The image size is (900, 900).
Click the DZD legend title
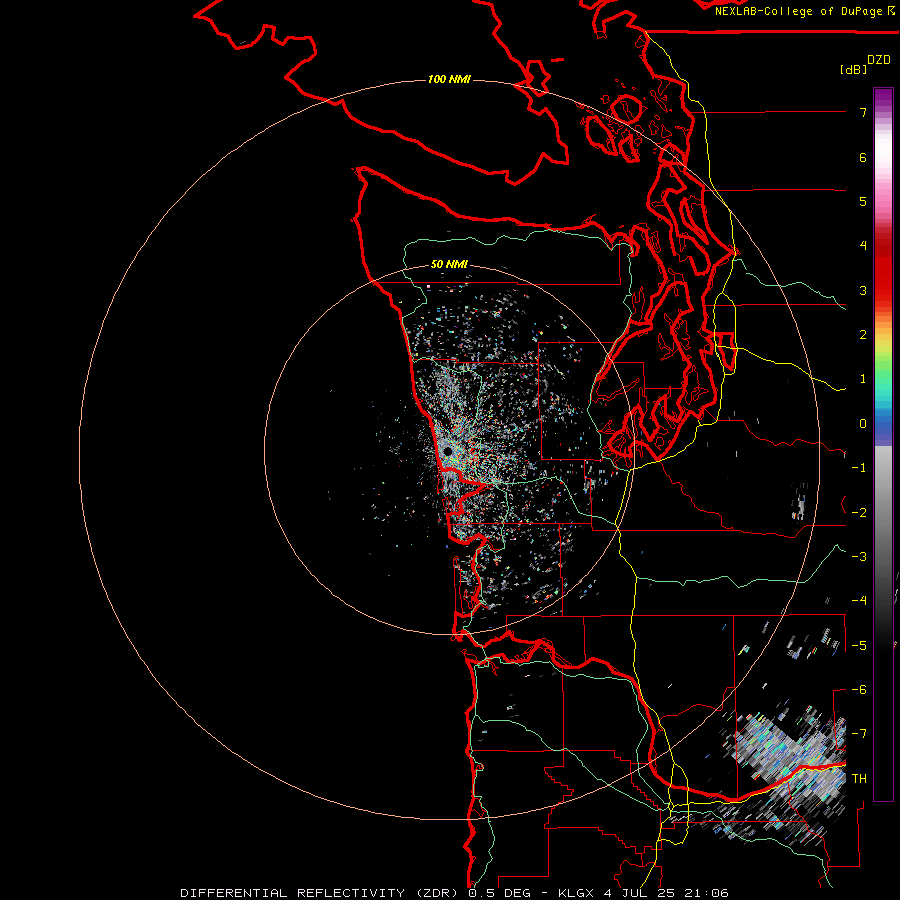tap(879, 60)
